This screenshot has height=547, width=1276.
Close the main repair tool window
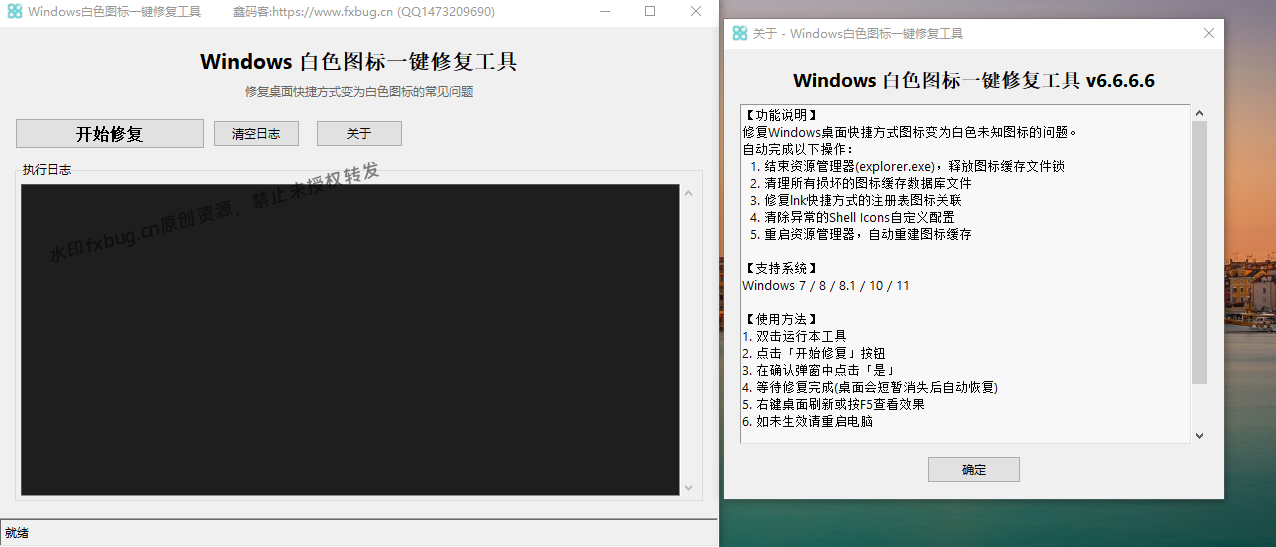(696, 12)
